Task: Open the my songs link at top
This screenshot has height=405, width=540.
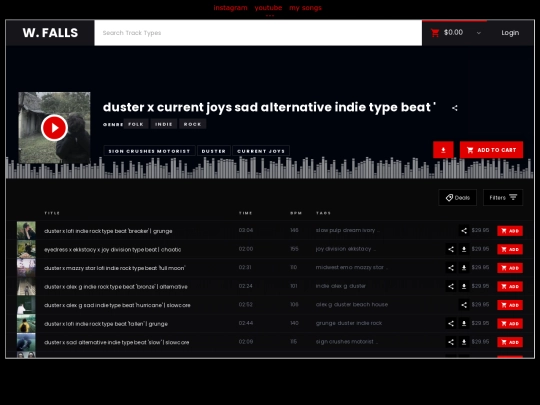Action: point(305,8)
